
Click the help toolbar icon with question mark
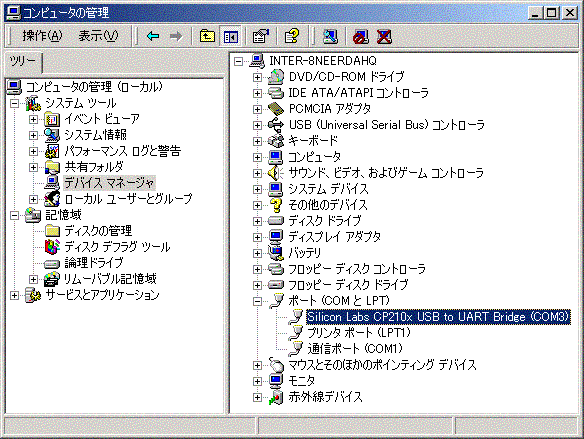coord(292,36)
